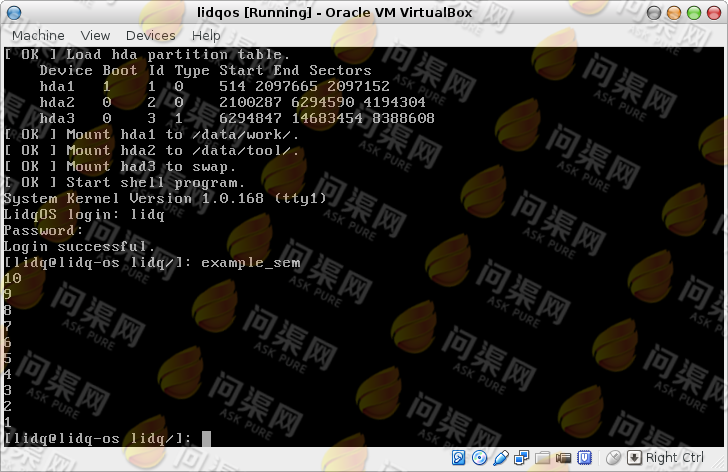Image resolution: width=728 pixels, height=472 pixels.
Task: Maximize the window with green button
Action: click(694, 13)
